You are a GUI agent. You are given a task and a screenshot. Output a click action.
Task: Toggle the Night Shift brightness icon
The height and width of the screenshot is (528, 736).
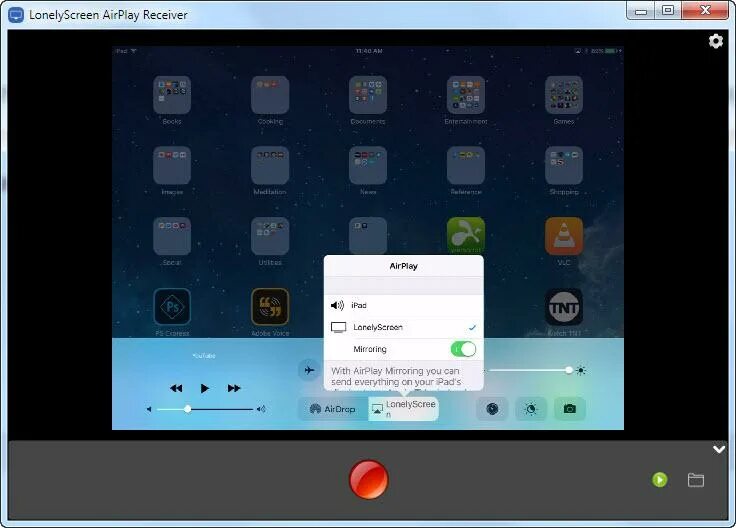[531, 409]
